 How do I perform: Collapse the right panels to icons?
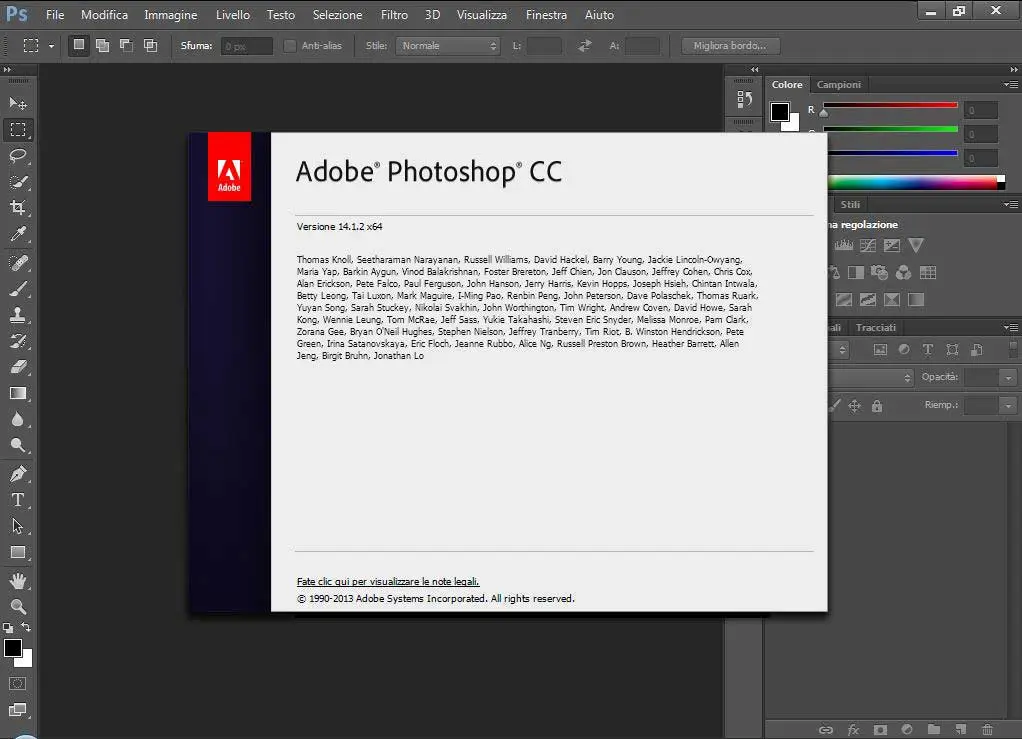(x=1014, y=70)
